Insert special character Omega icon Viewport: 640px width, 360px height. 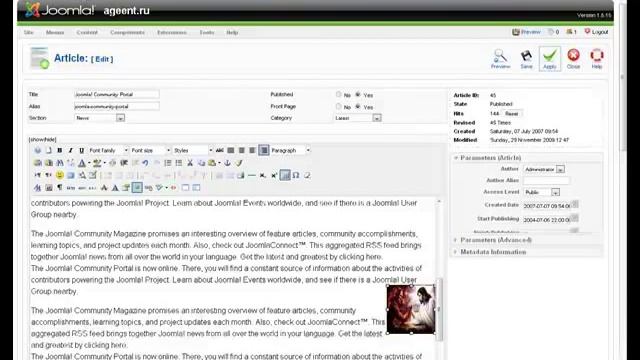pos(296,176)
